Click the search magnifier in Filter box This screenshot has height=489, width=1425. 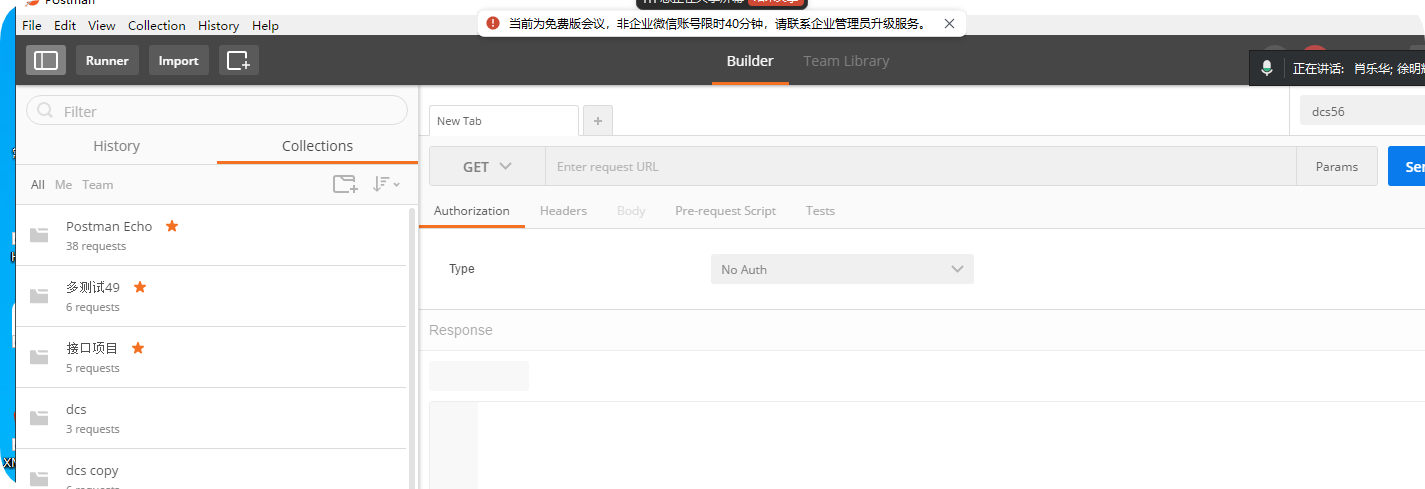click(46, 111)
